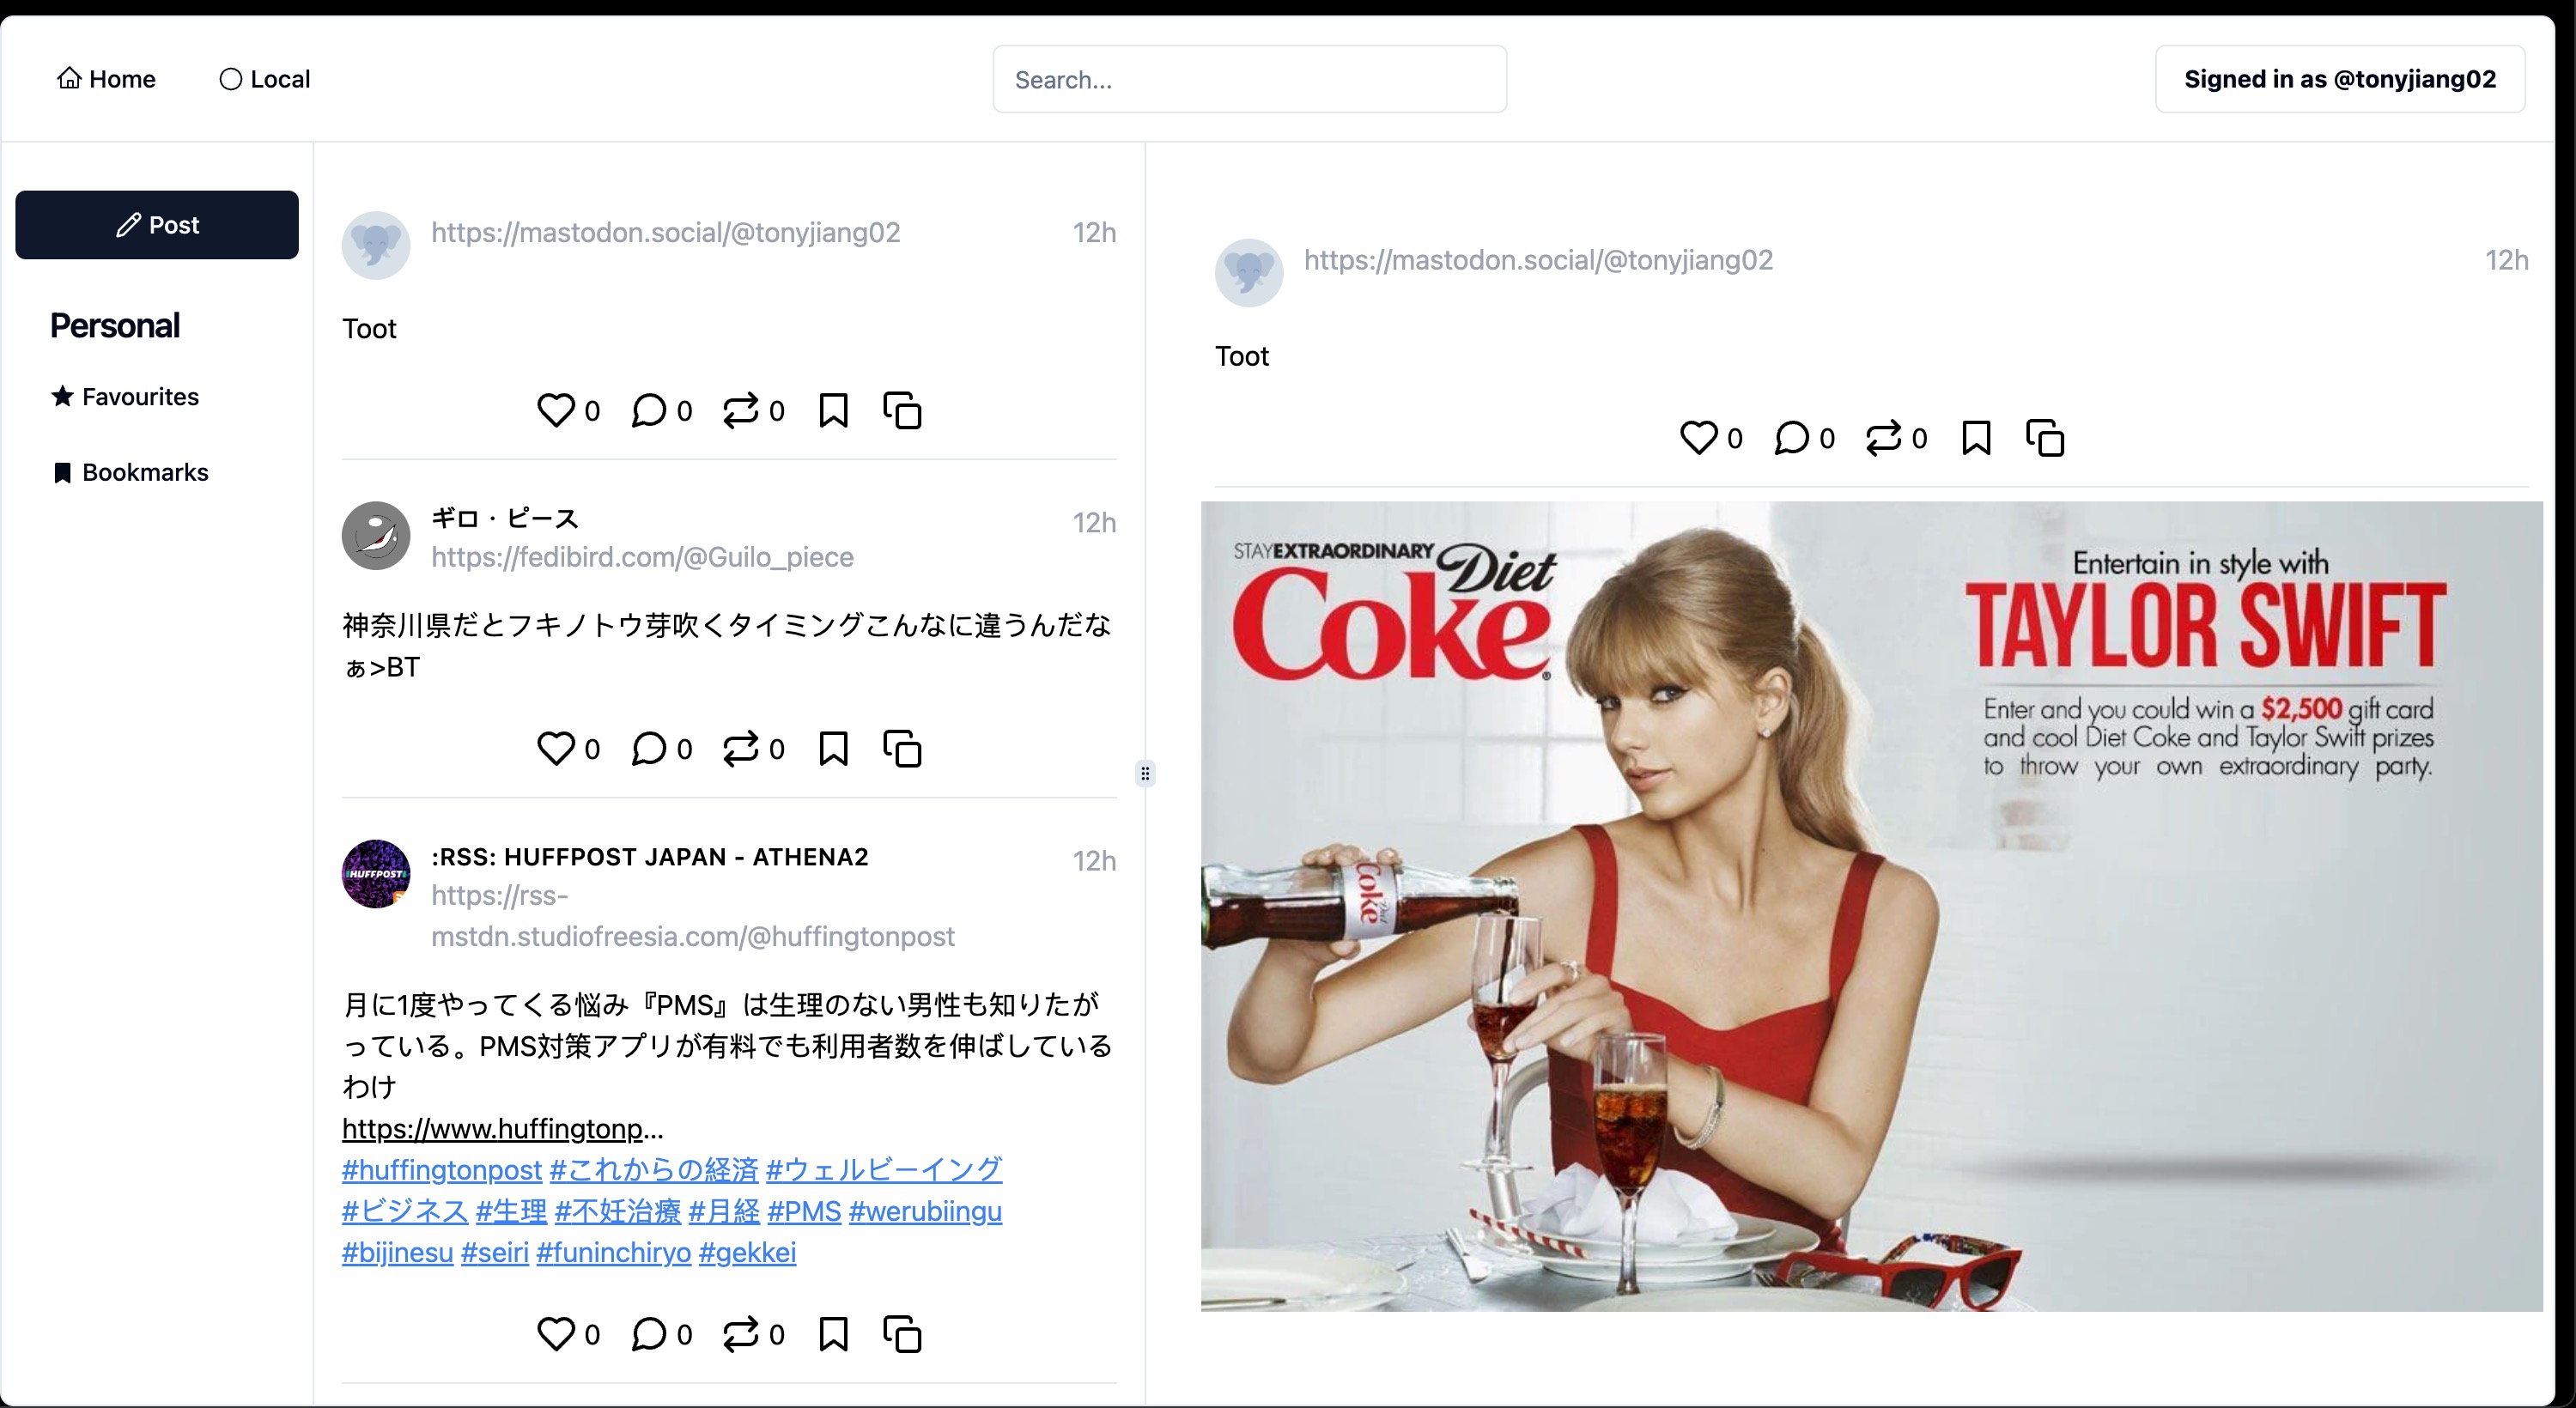Image resolution: width=2576 pixels, height=1408 pixels.
Task: Grab the pane resize divider handle
Action: (1145, 773)
